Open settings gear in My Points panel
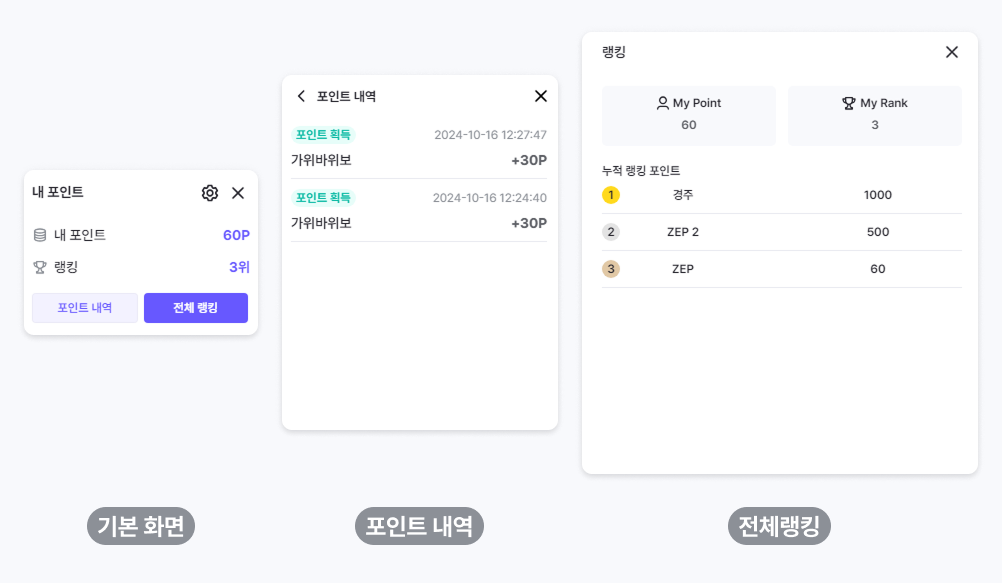This screenshot has width=1002, height=583. 210,193
